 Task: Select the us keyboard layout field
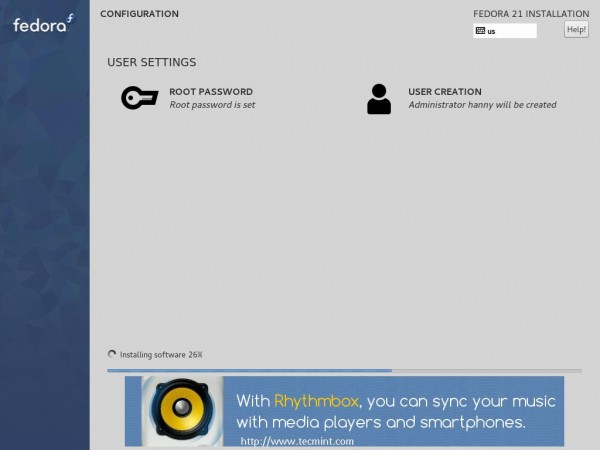[505, 31]
